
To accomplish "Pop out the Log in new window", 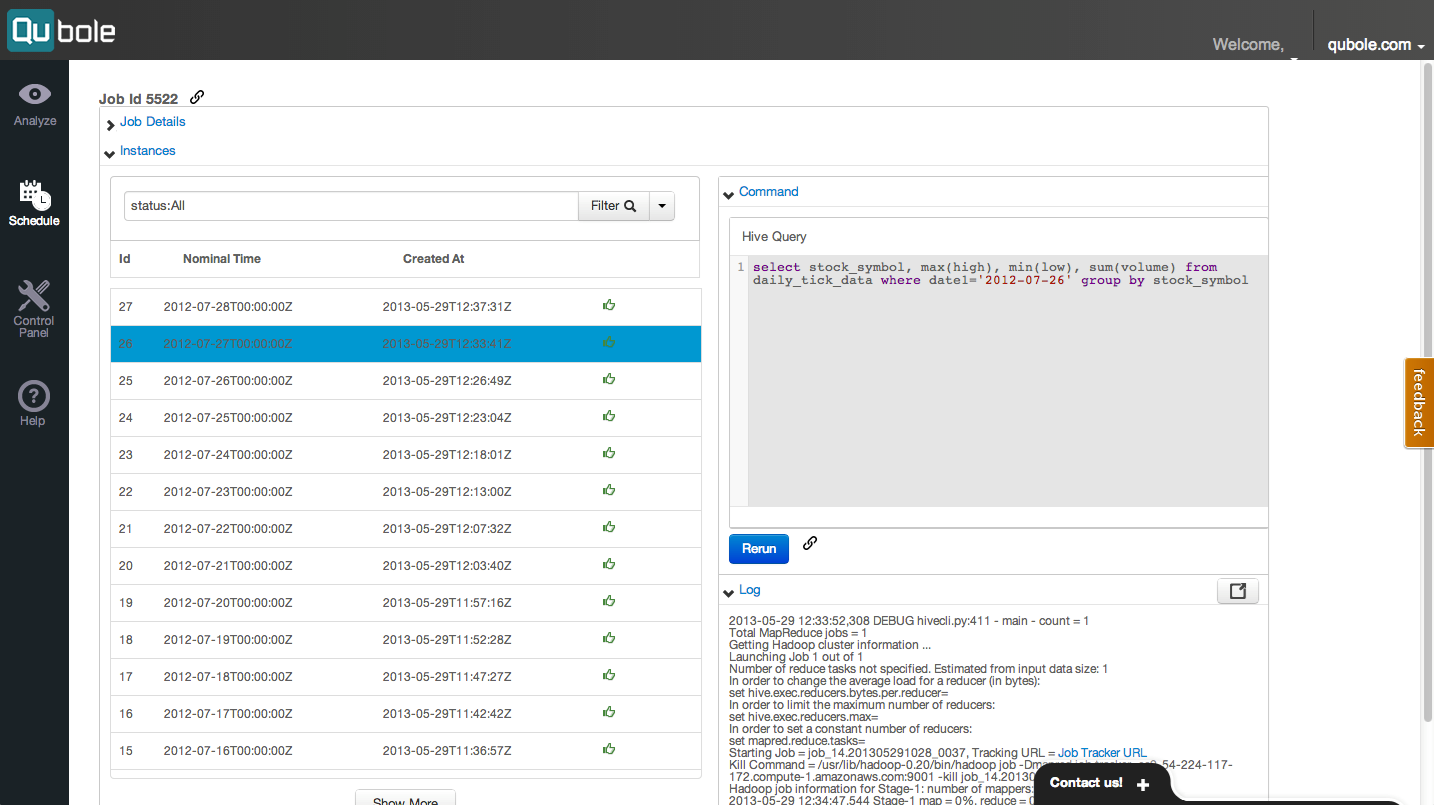I will 1238,591.
